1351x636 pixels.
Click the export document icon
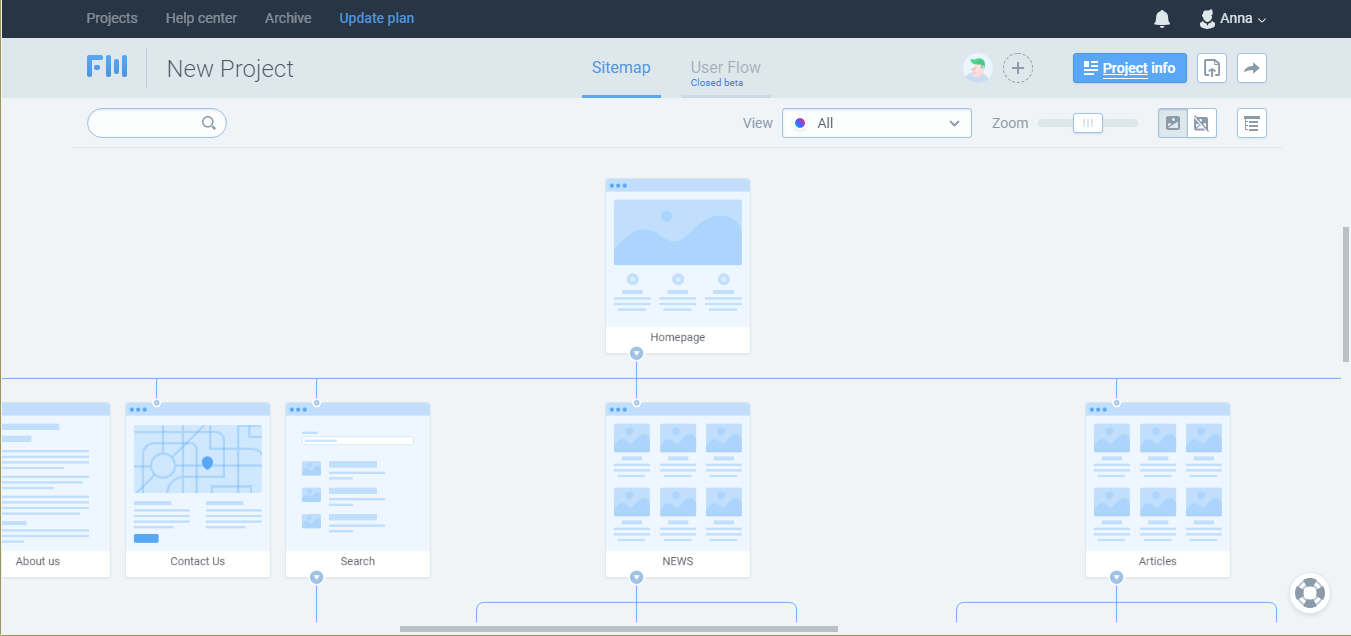[1211, 68]
